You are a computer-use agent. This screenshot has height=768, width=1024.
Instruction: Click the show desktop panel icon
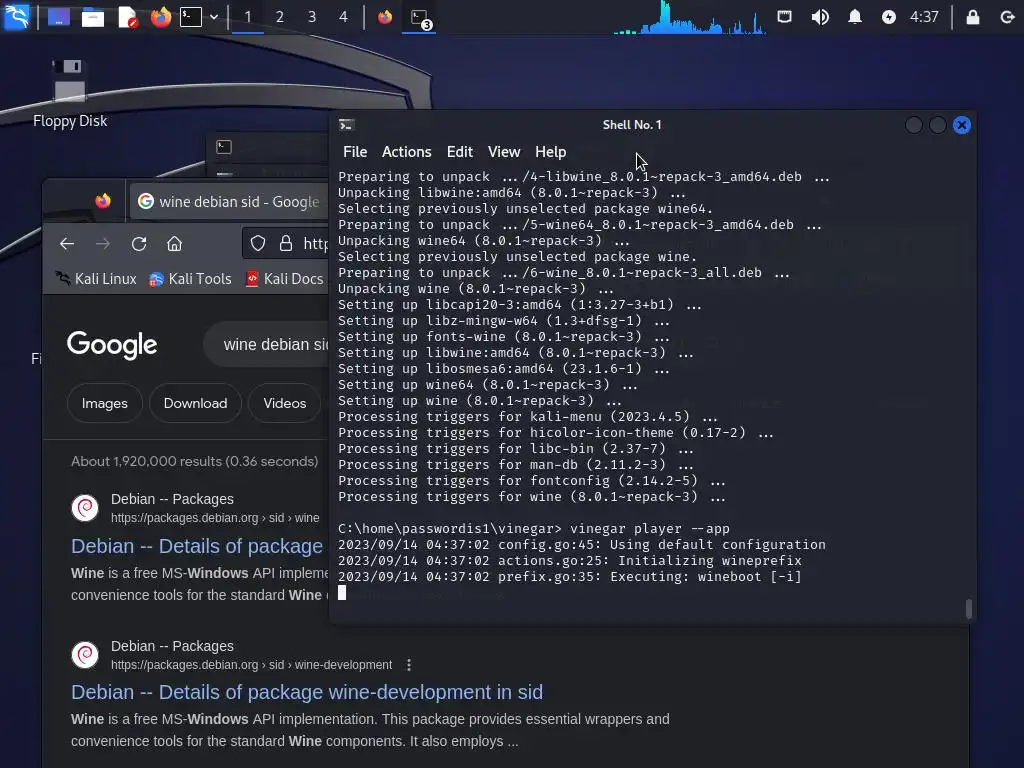pos(59,16)
